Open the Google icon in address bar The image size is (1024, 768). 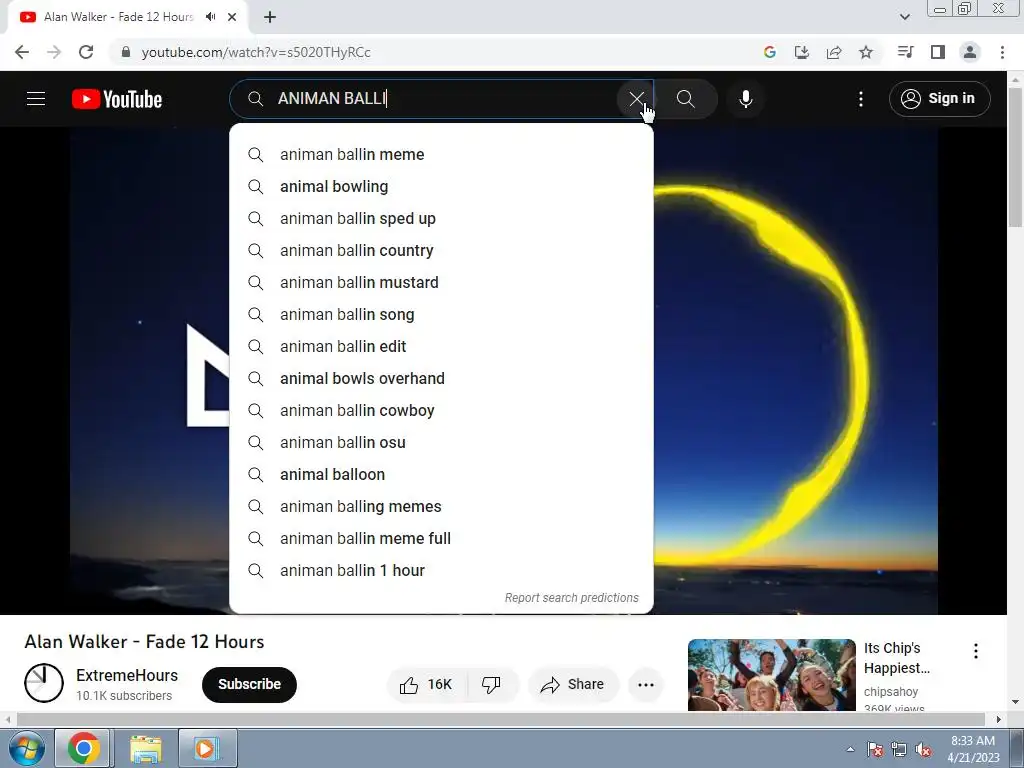click(x=770, y=52)
